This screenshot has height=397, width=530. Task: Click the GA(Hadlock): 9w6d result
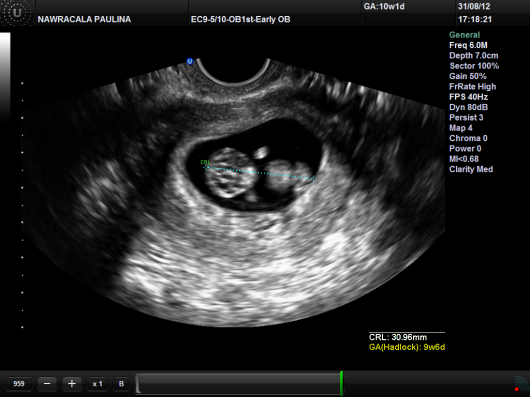coord(407,347)
